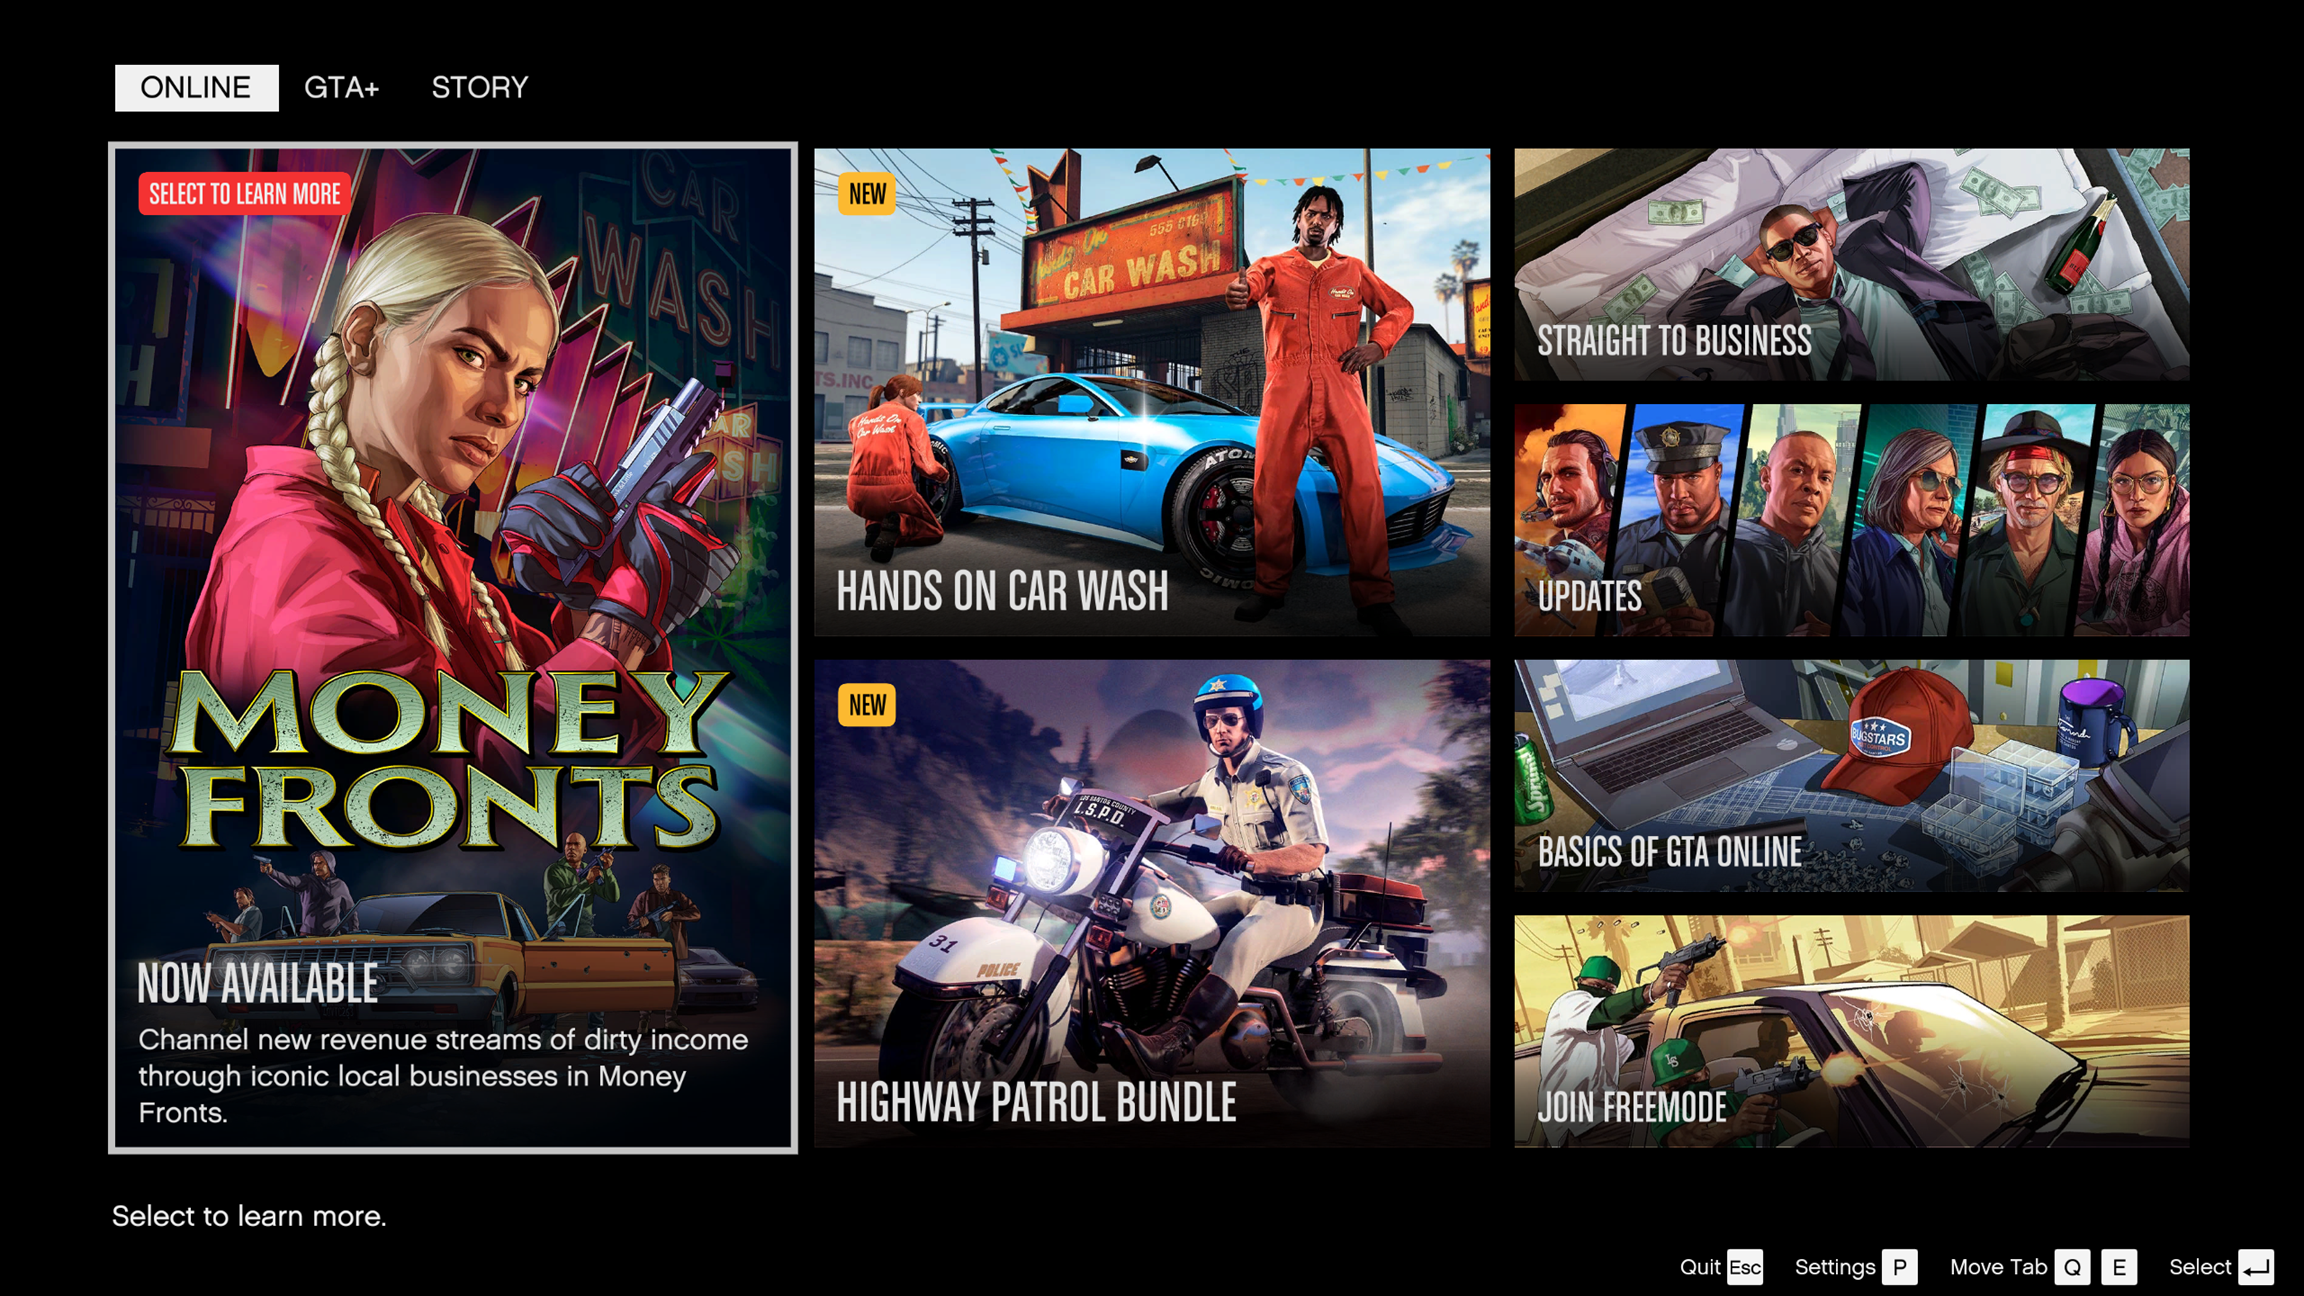Click the NEW badge on Highway Patrol Bundle
The image size is (2304, 1296).
pyautogui.click(x=867, y=705)
